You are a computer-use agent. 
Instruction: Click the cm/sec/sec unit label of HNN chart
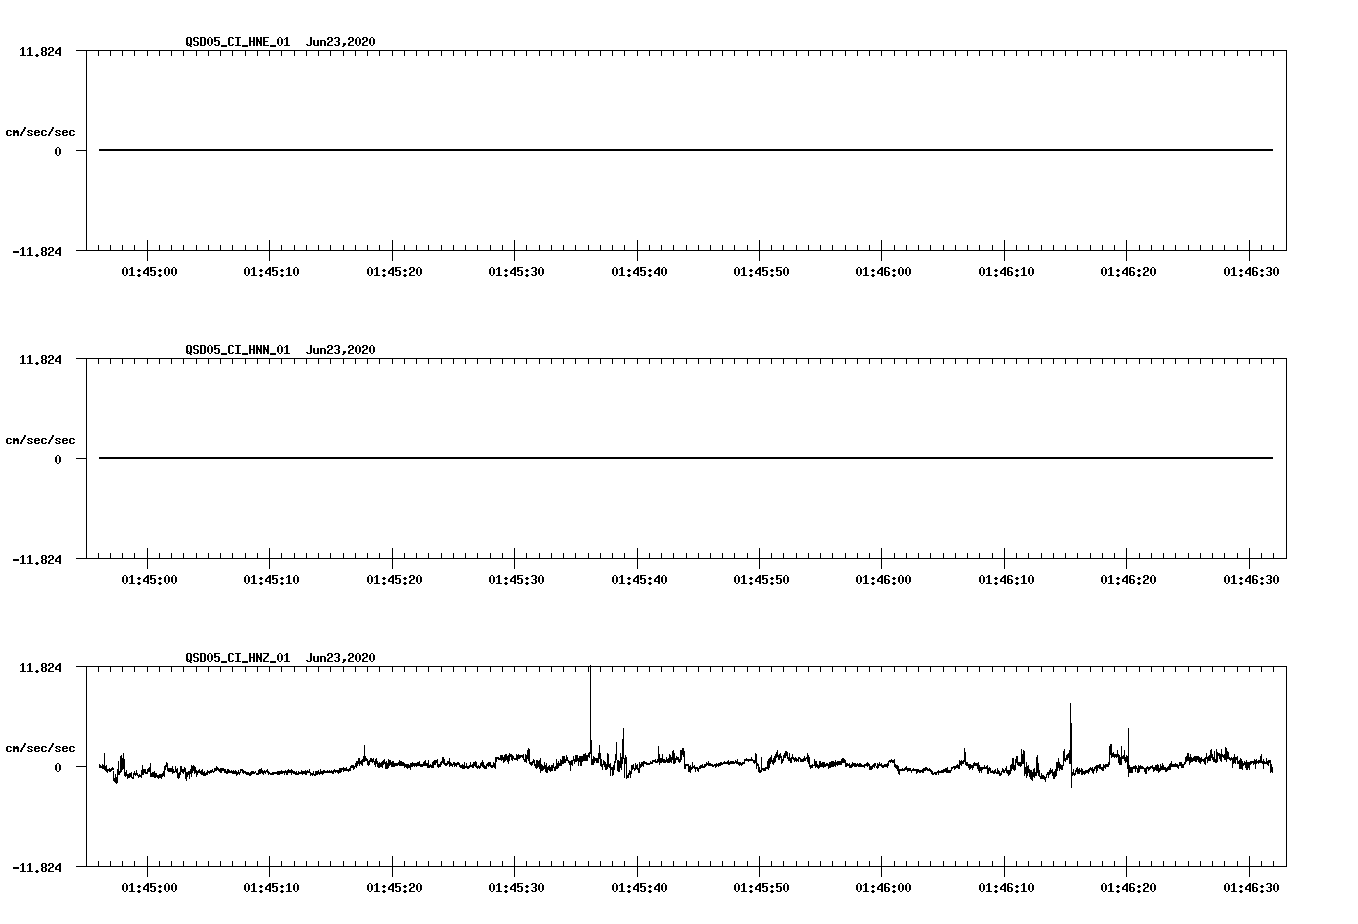(40, 440)
